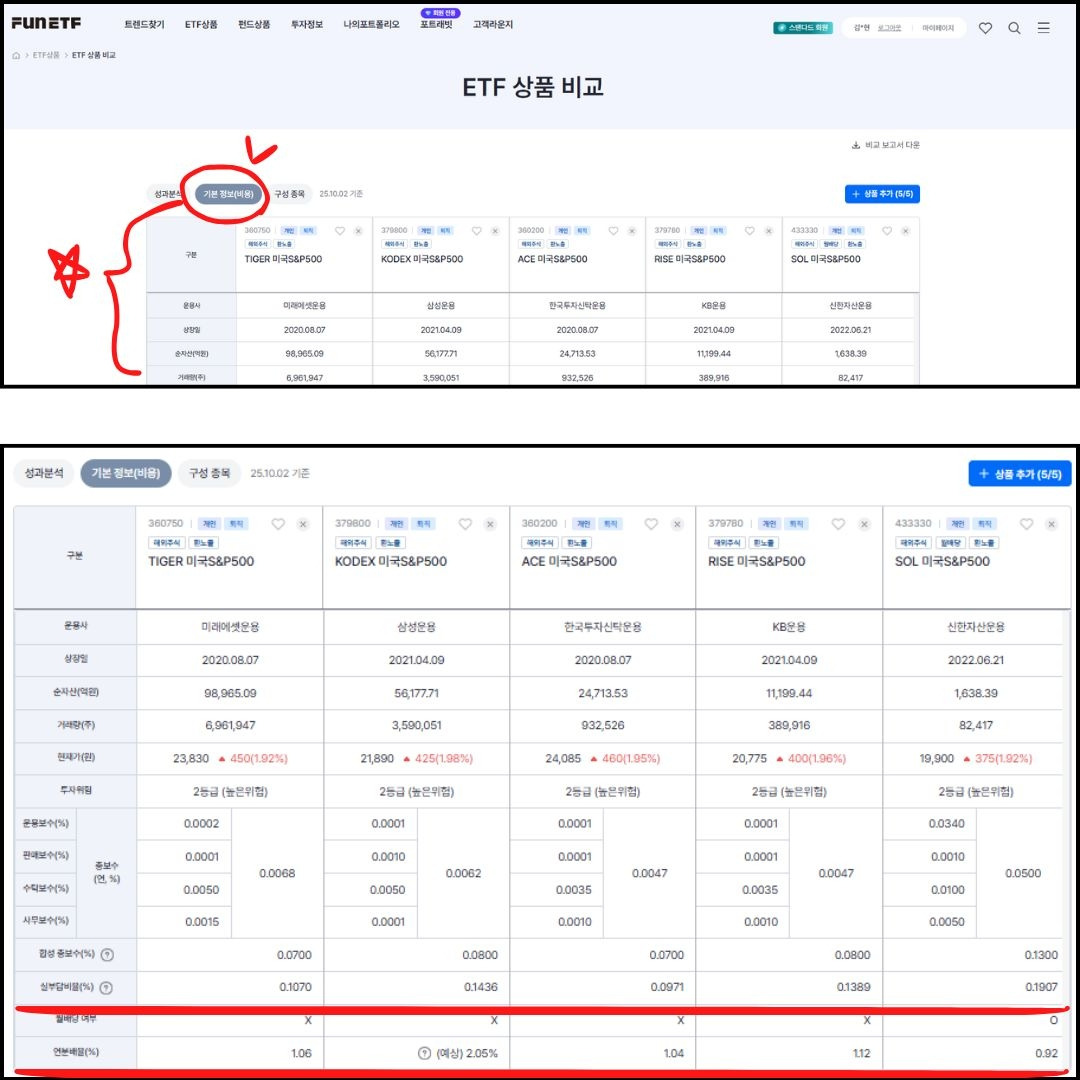Image resolution: width=1080 pixels, height=1080 pixels.
Task: Select 기본 정보(비용) tab in the enlarged view
Action: pyautogui.click(x=126, y=473)
